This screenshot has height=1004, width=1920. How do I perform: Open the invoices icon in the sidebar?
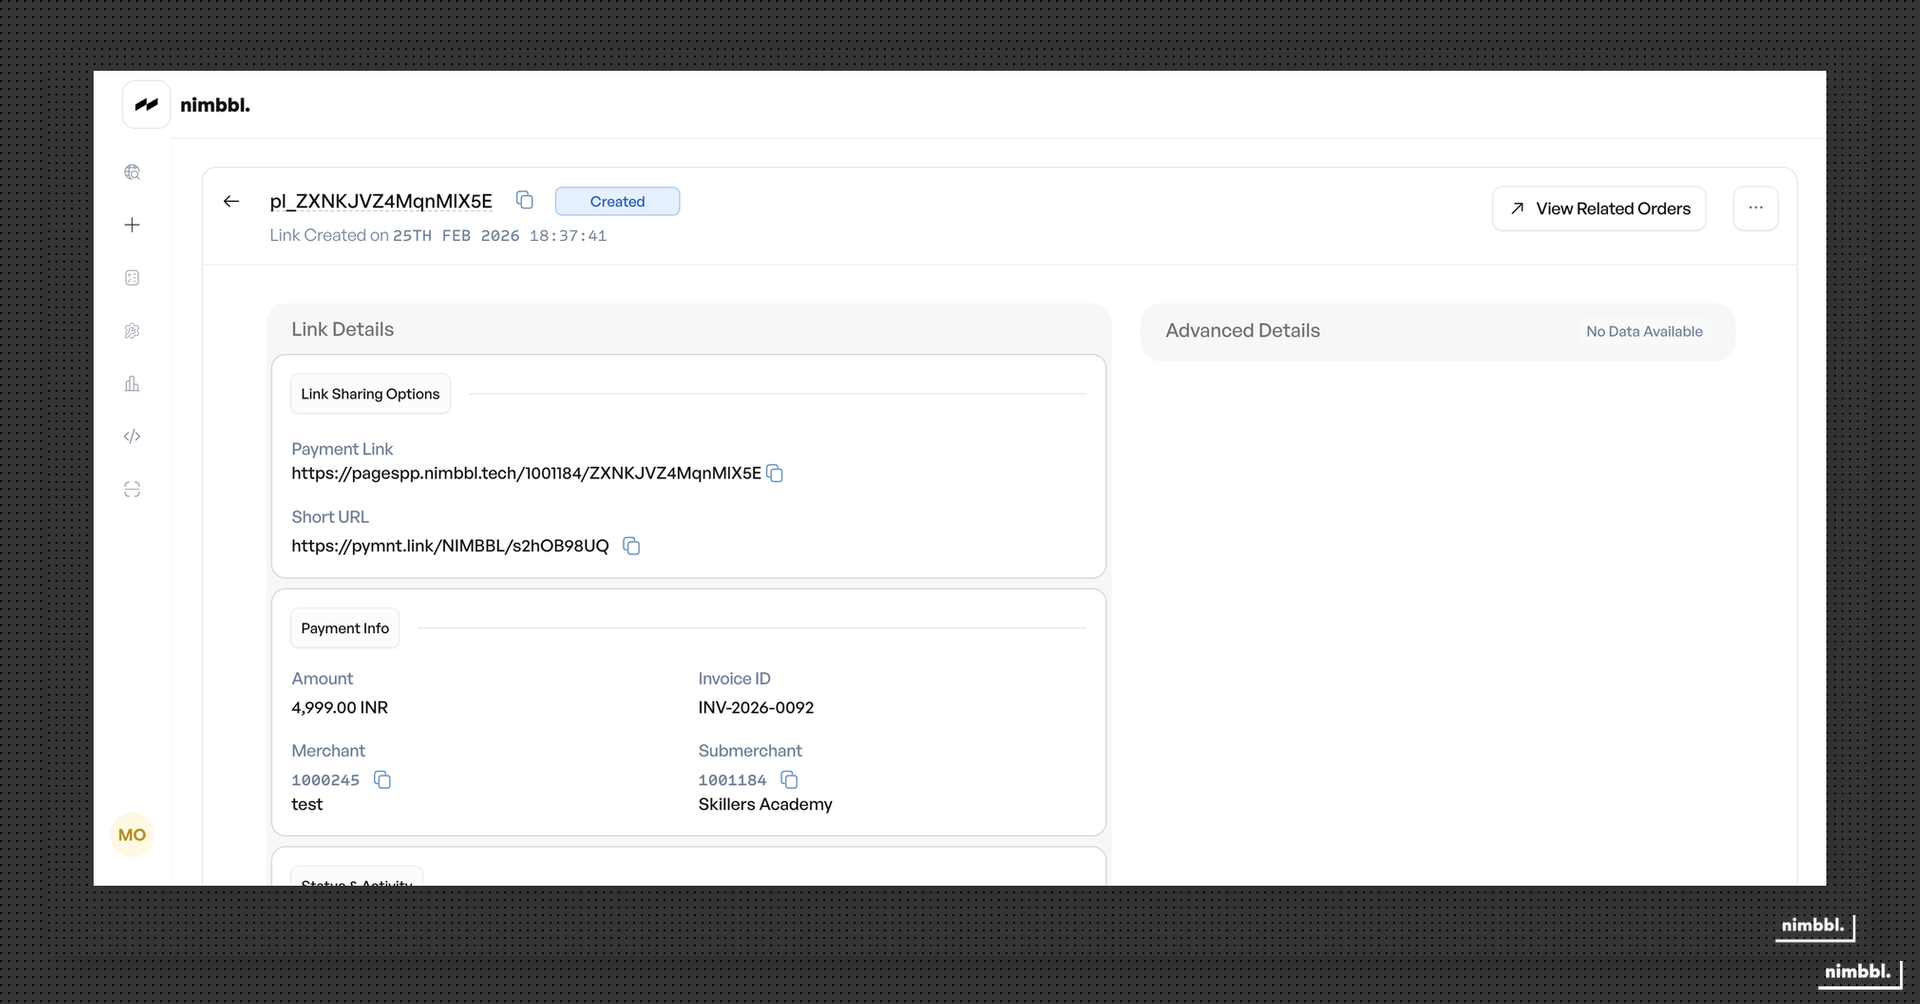coord(132,278)
